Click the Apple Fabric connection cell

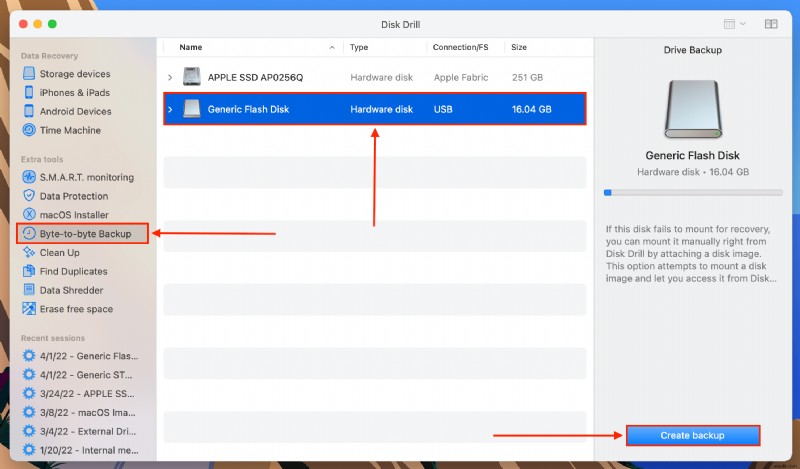461,78
